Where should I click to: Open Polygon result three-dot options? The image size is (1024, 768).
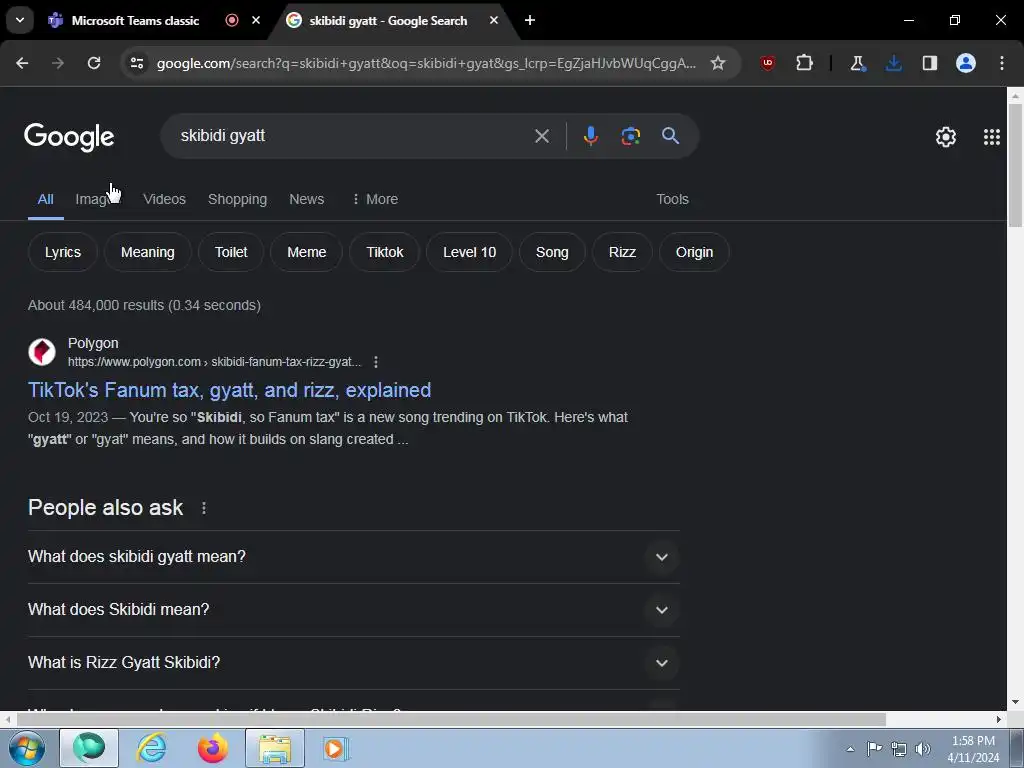pyautogui.click(x=376, y=362)
